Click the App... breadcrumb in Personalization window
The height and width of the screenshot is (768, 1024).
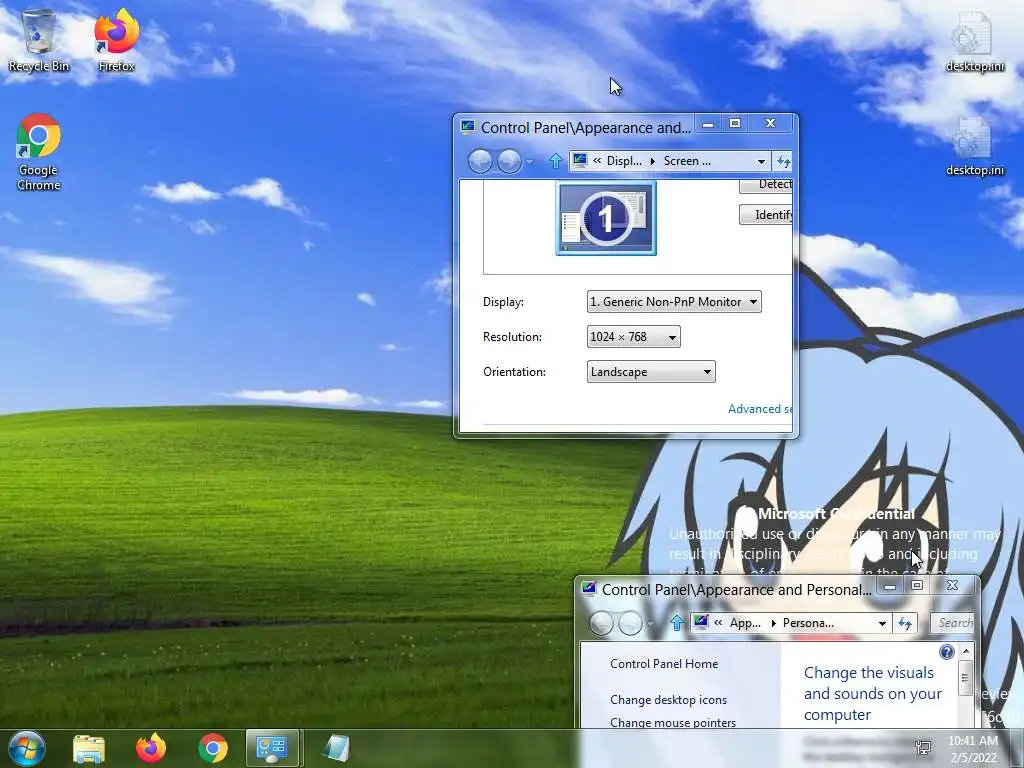click(745, 623)
